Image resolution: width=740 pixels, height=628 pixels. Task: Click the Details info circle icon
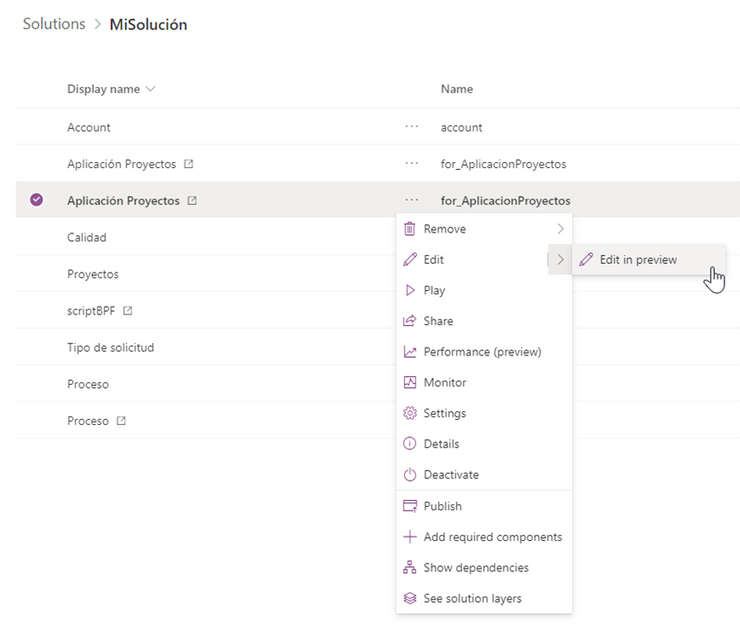point(410,444)
